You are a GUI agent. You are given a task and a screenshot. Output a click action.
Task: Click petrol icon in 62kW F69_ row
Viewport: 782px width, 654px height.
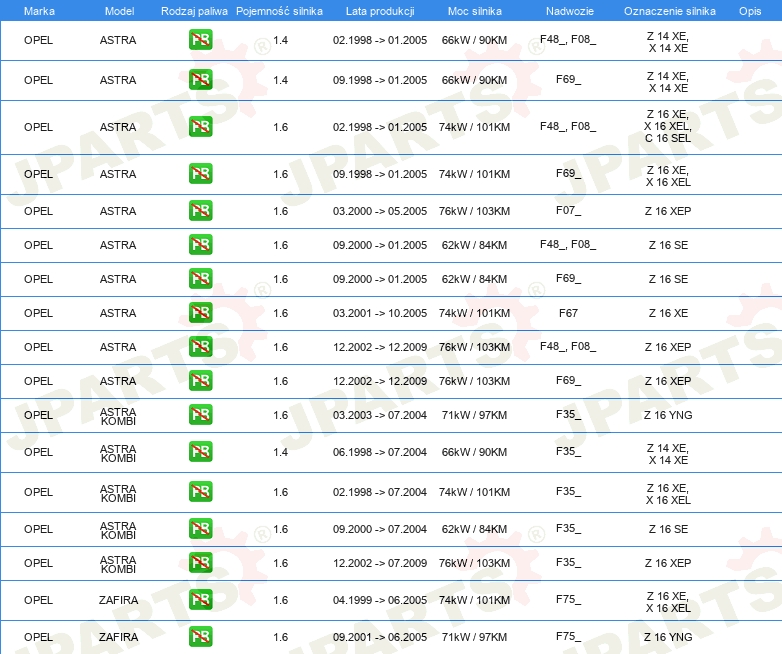(x=200, y=278)
